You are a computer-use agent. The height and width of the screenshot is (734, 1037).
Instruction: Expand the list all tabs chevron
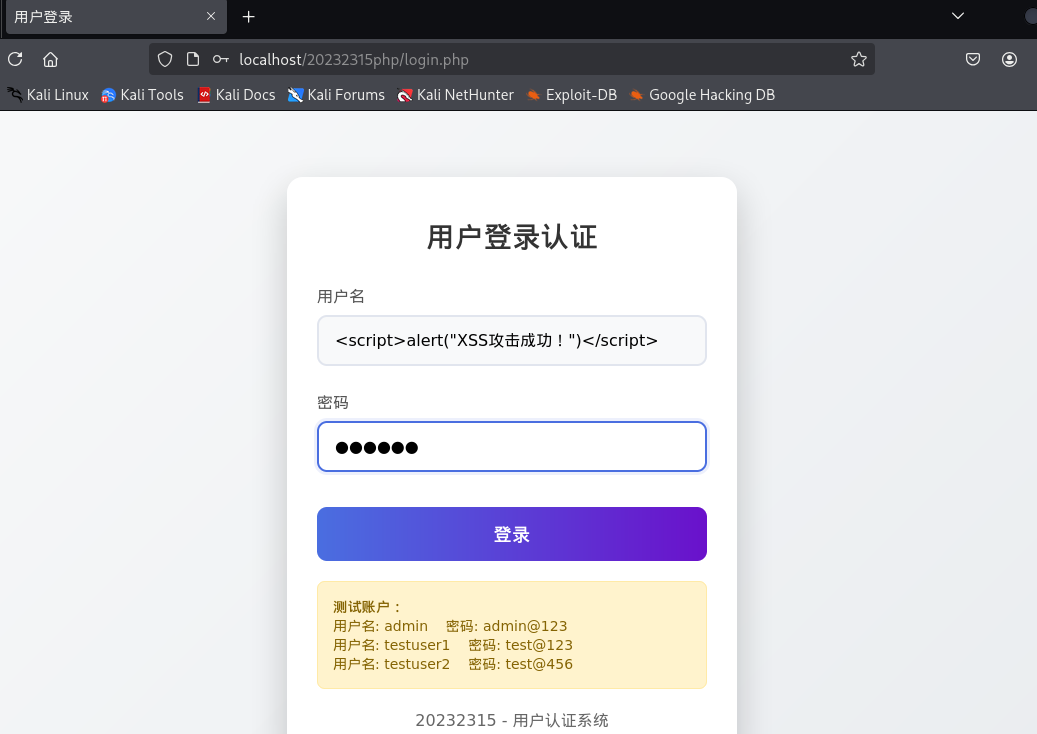957,16
